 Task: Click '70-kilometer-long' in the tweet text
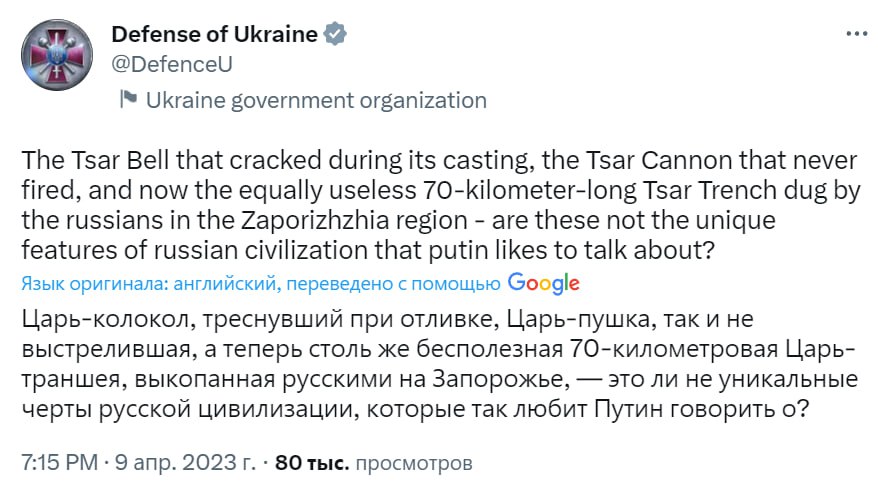point(529,191)
